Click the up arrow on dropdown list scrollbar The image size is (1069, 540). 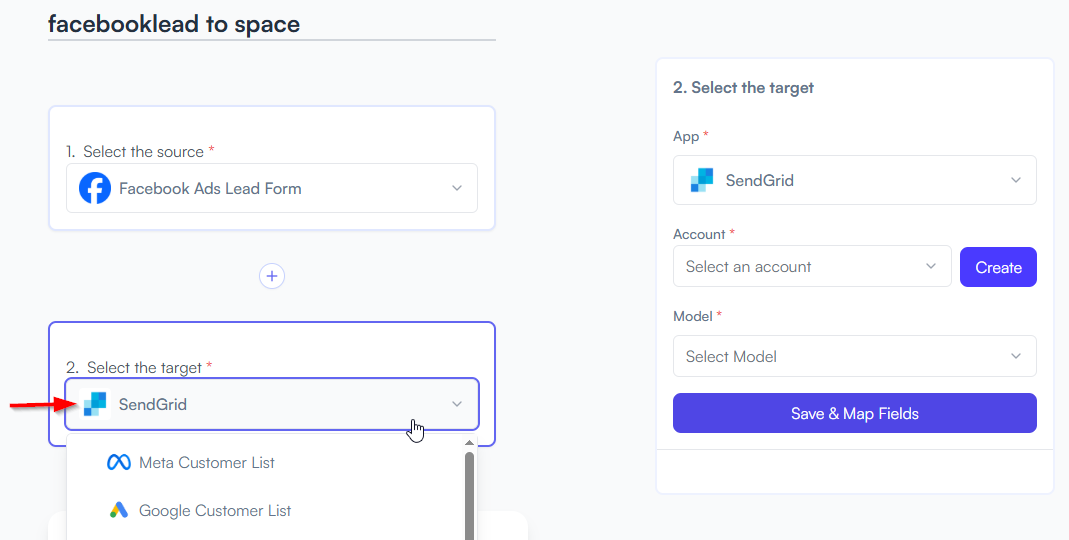coord(469,443)
